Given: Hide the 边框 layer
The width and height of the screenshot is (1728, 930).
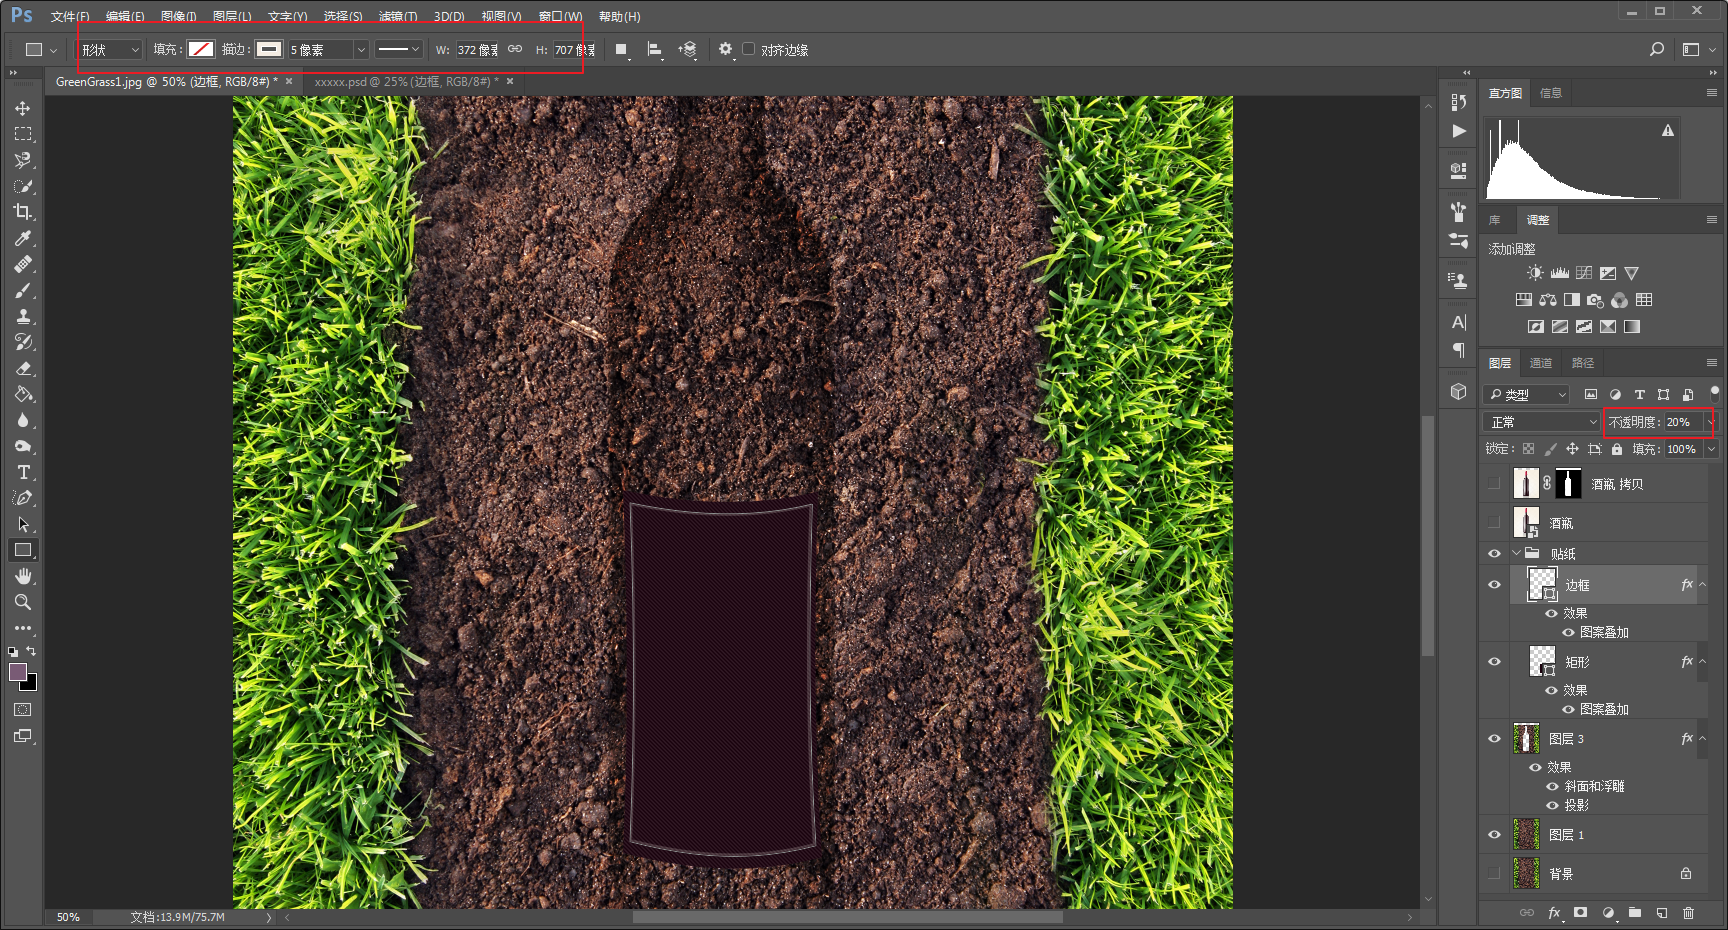Looking at the screenshot, I should tap(1495, 585).
